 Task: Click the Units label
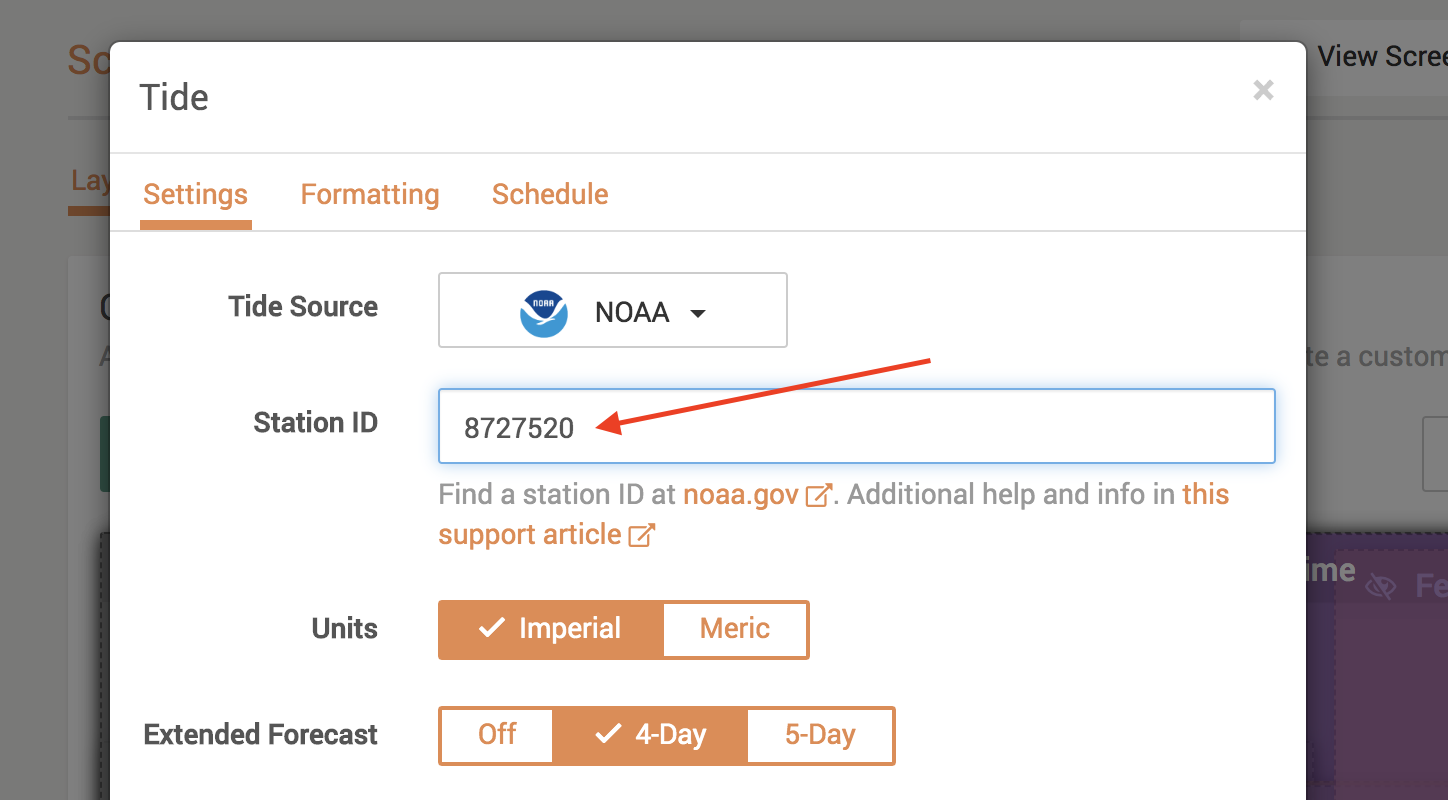pos(345,629)
